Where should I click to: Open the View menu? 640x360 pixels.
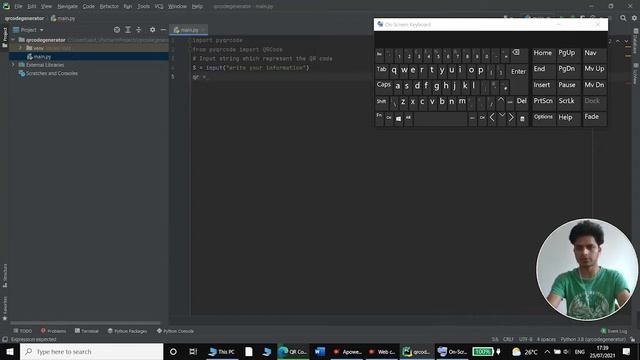pos(46,7)
